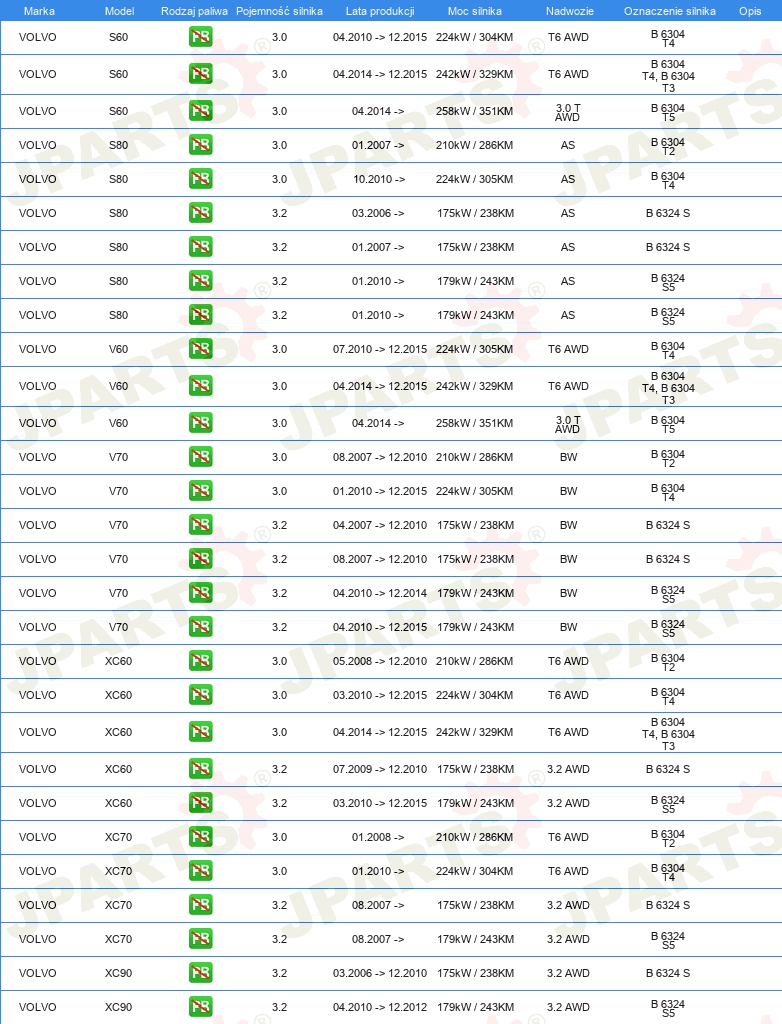Viewport: 782px width, 1024px height.
Task: Select the production date '05.2008 -> 12.2010'
Action: [x=380, y=661]
